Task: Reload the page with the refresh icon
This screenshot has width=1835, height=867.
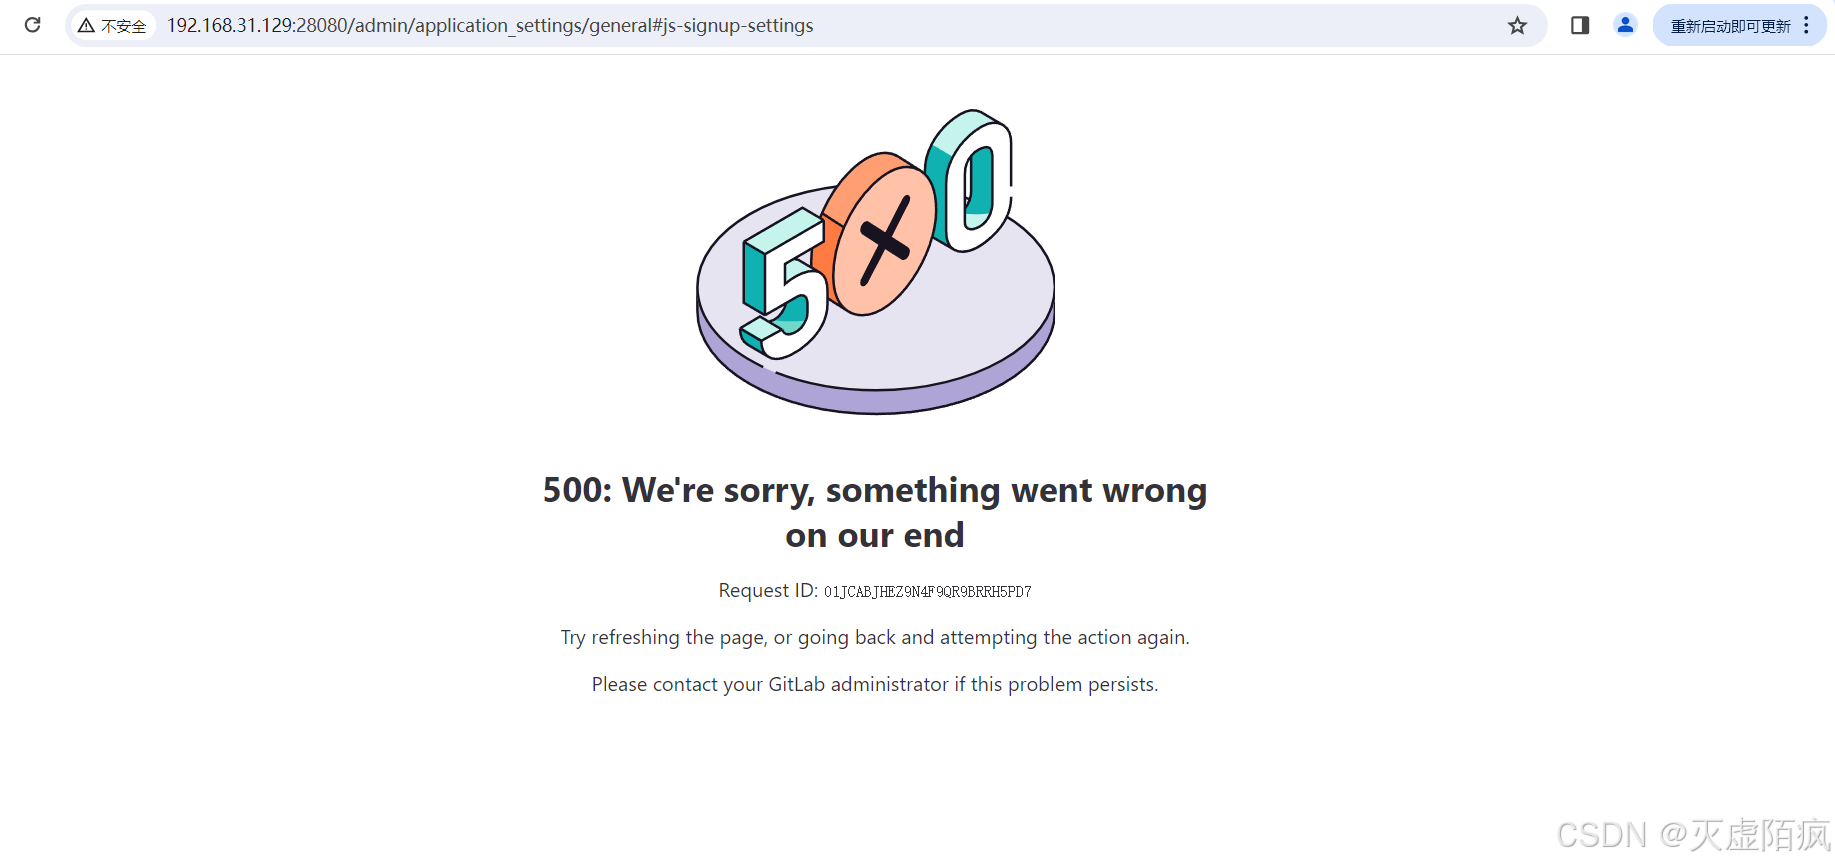Action: click(x=32, y=25)
